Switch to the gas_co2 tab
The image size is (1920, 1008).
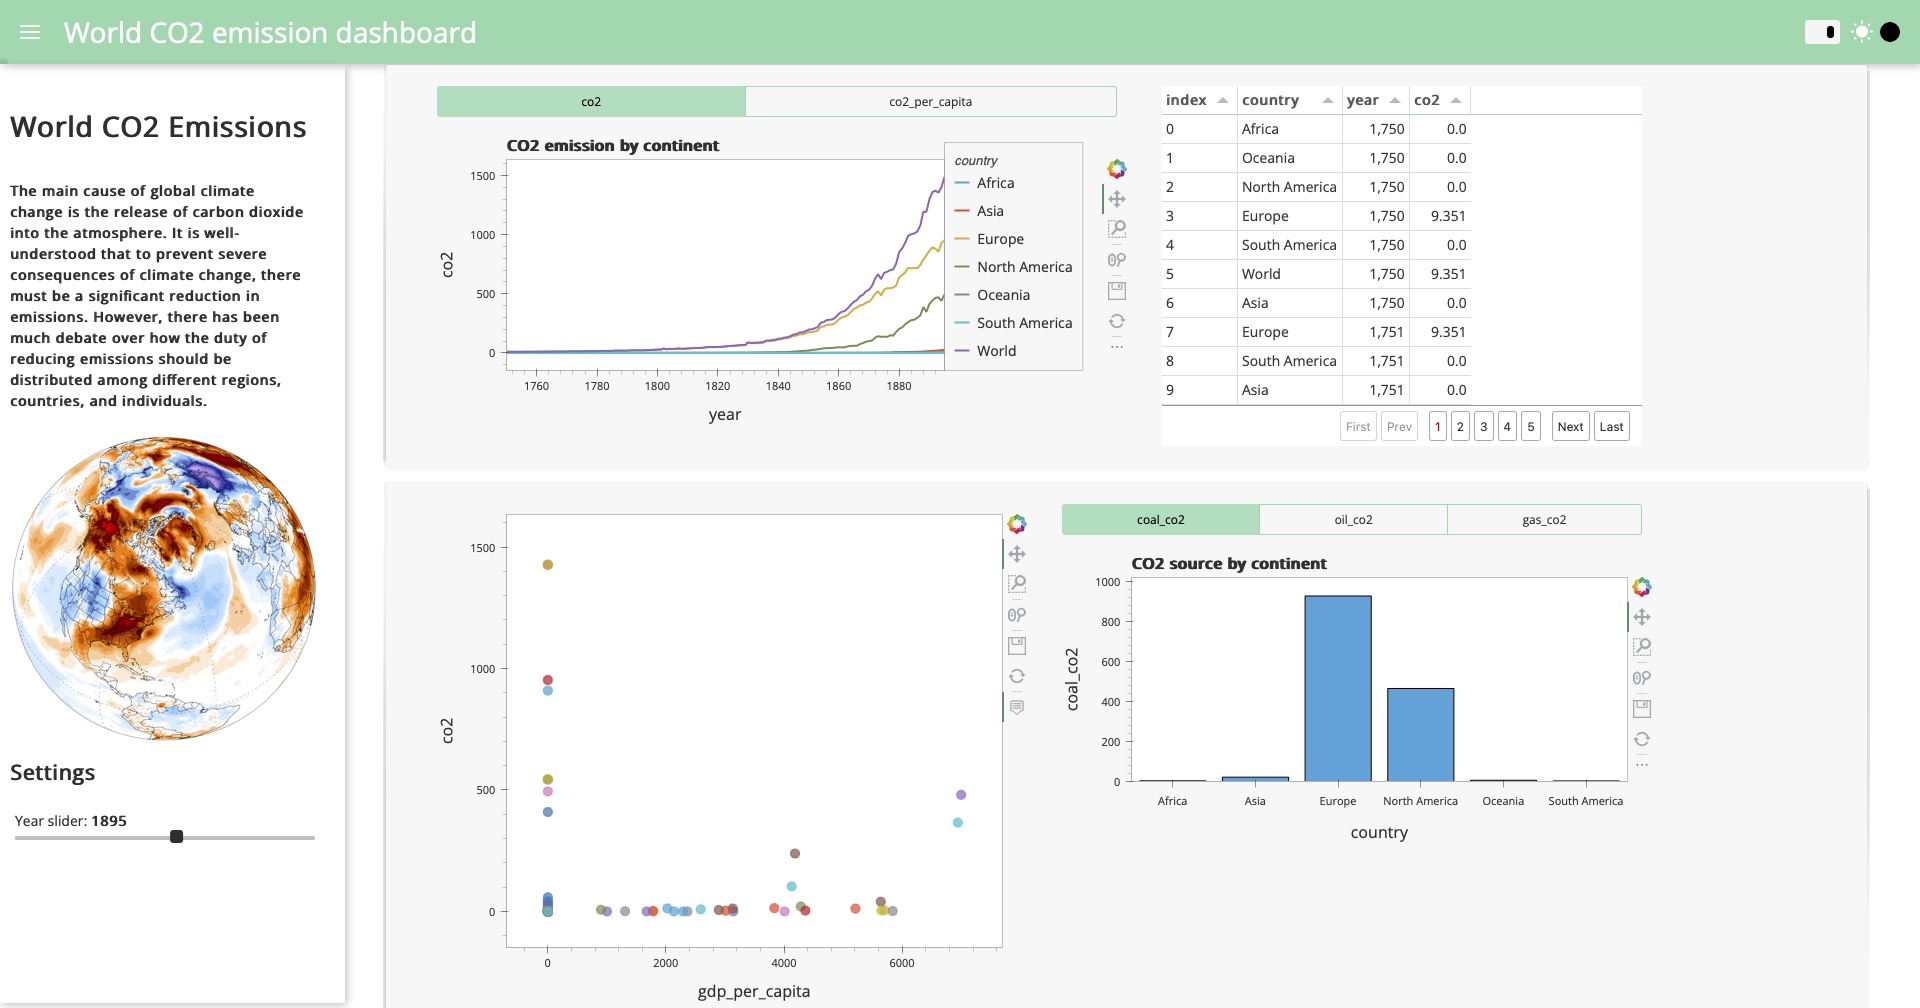(x=1544, y=519)
